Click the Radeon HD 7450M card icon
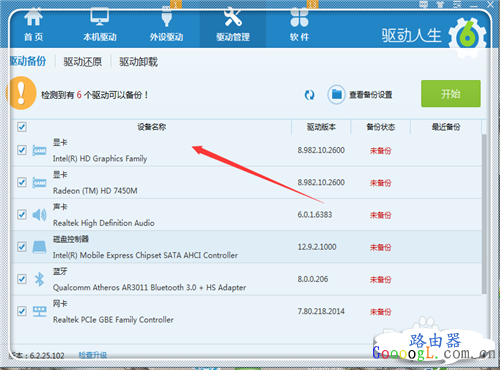Screen dimensions: 500x370 click(x=39, y=183)
